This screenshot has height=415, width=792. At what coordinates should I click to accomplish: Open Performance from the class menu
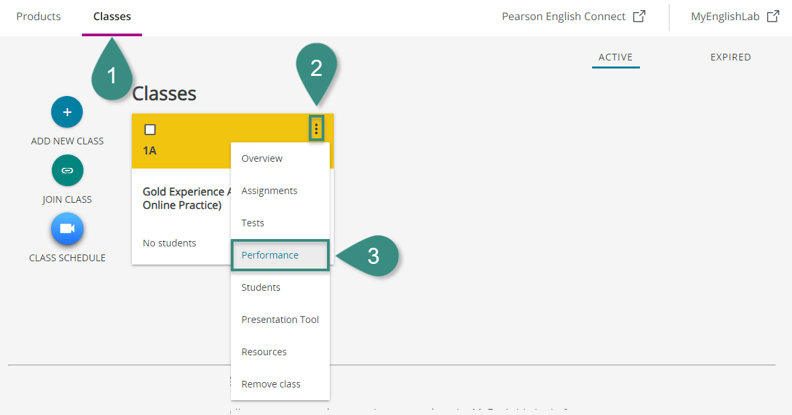[270, 255]
